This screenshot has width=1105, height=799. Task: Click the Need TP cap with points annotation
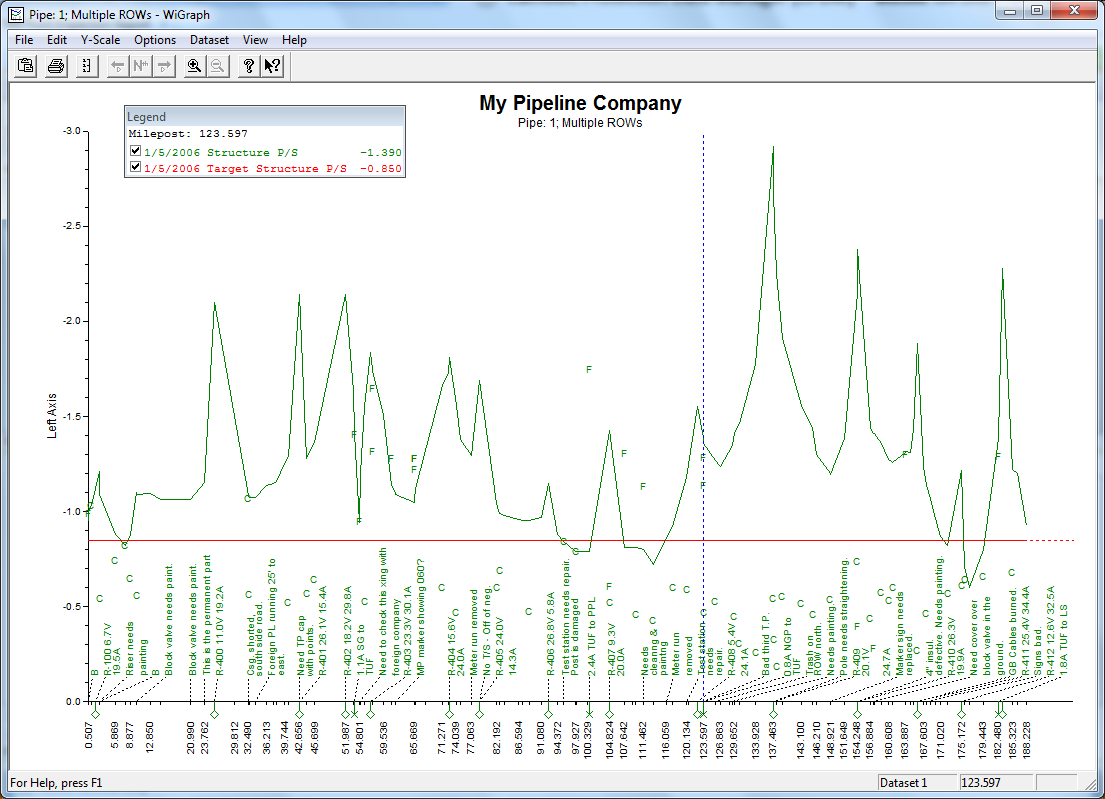coord(306,646)
